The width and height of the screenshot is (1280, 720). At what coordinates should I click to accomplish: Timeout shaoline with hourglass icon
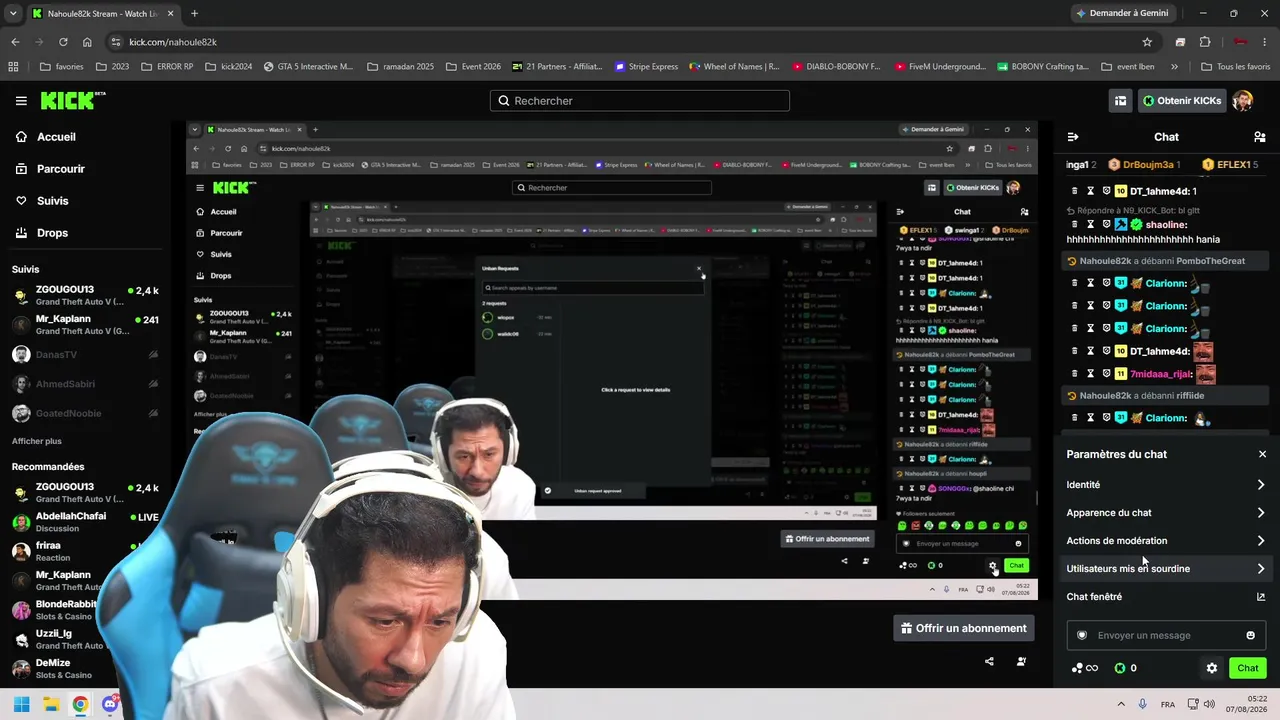[1091, 224]
